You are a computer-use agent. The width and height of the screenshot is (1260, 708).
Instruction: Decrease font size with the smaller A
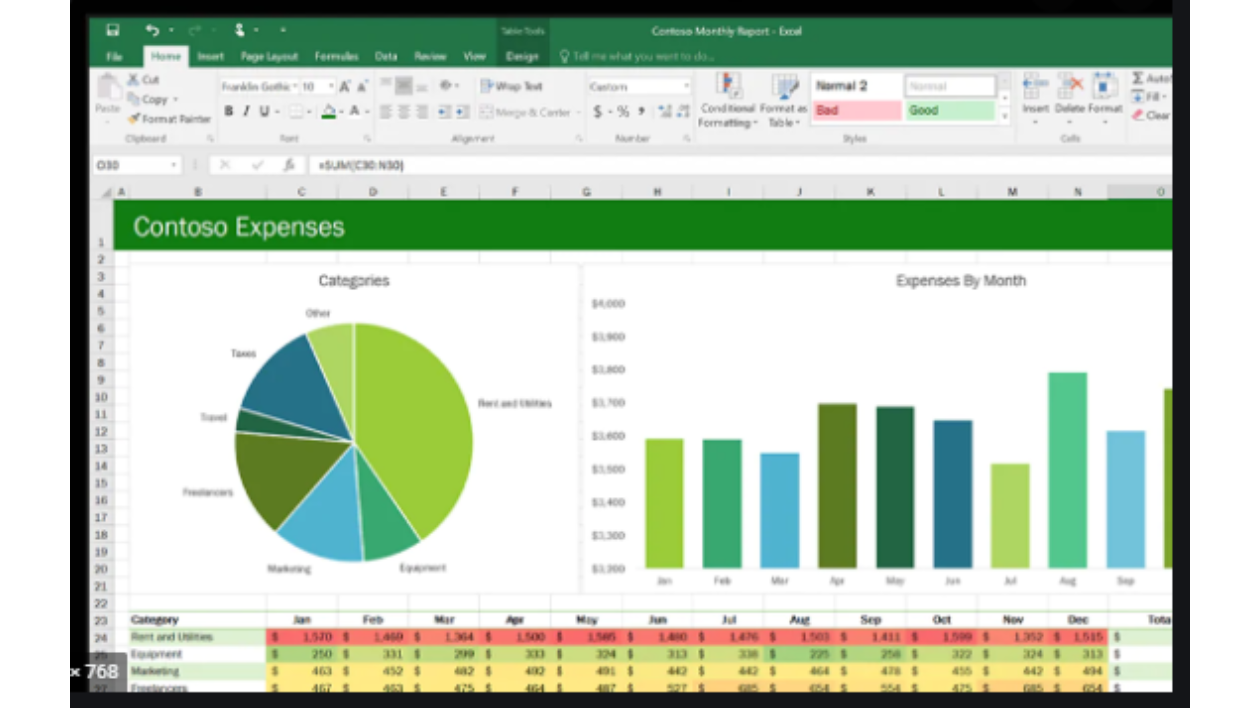362,87
